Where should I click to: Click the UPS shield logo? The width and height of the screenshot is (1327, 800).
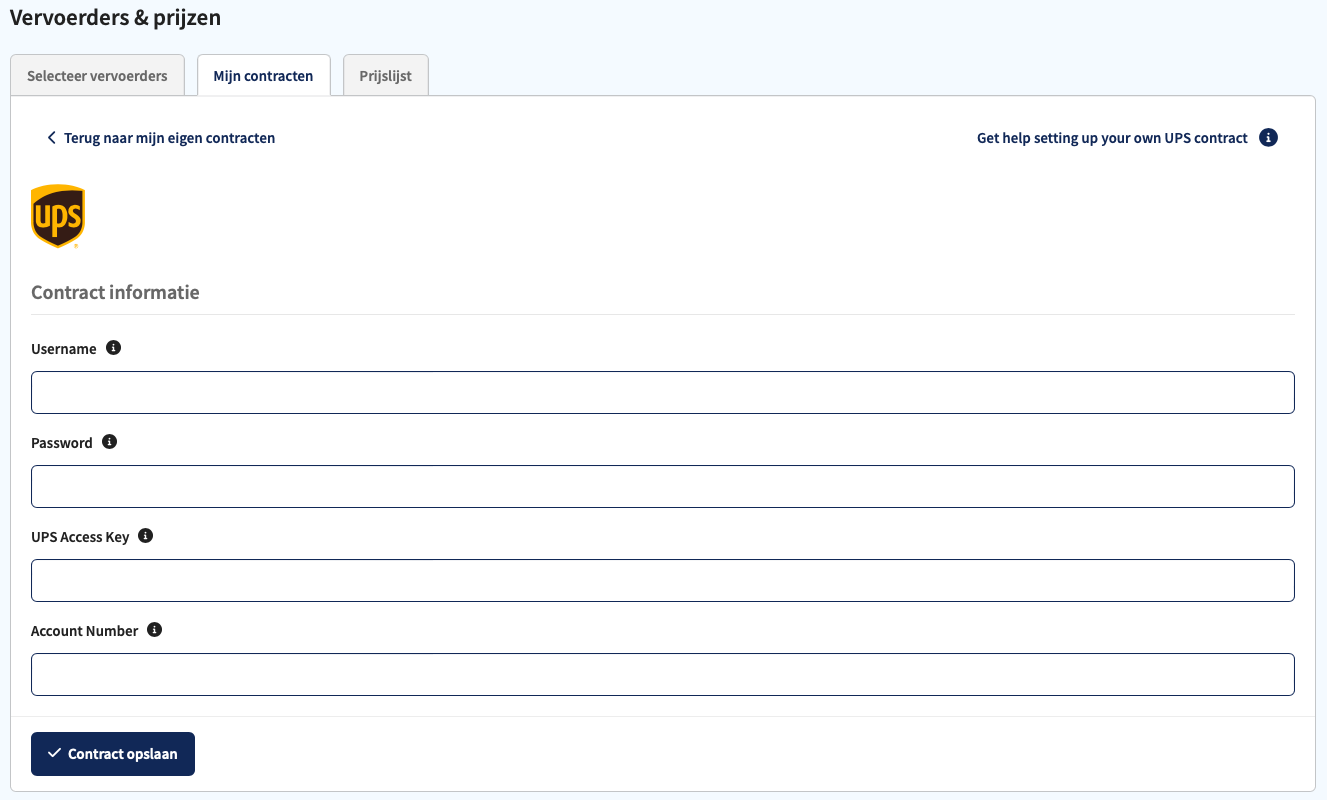58,216
